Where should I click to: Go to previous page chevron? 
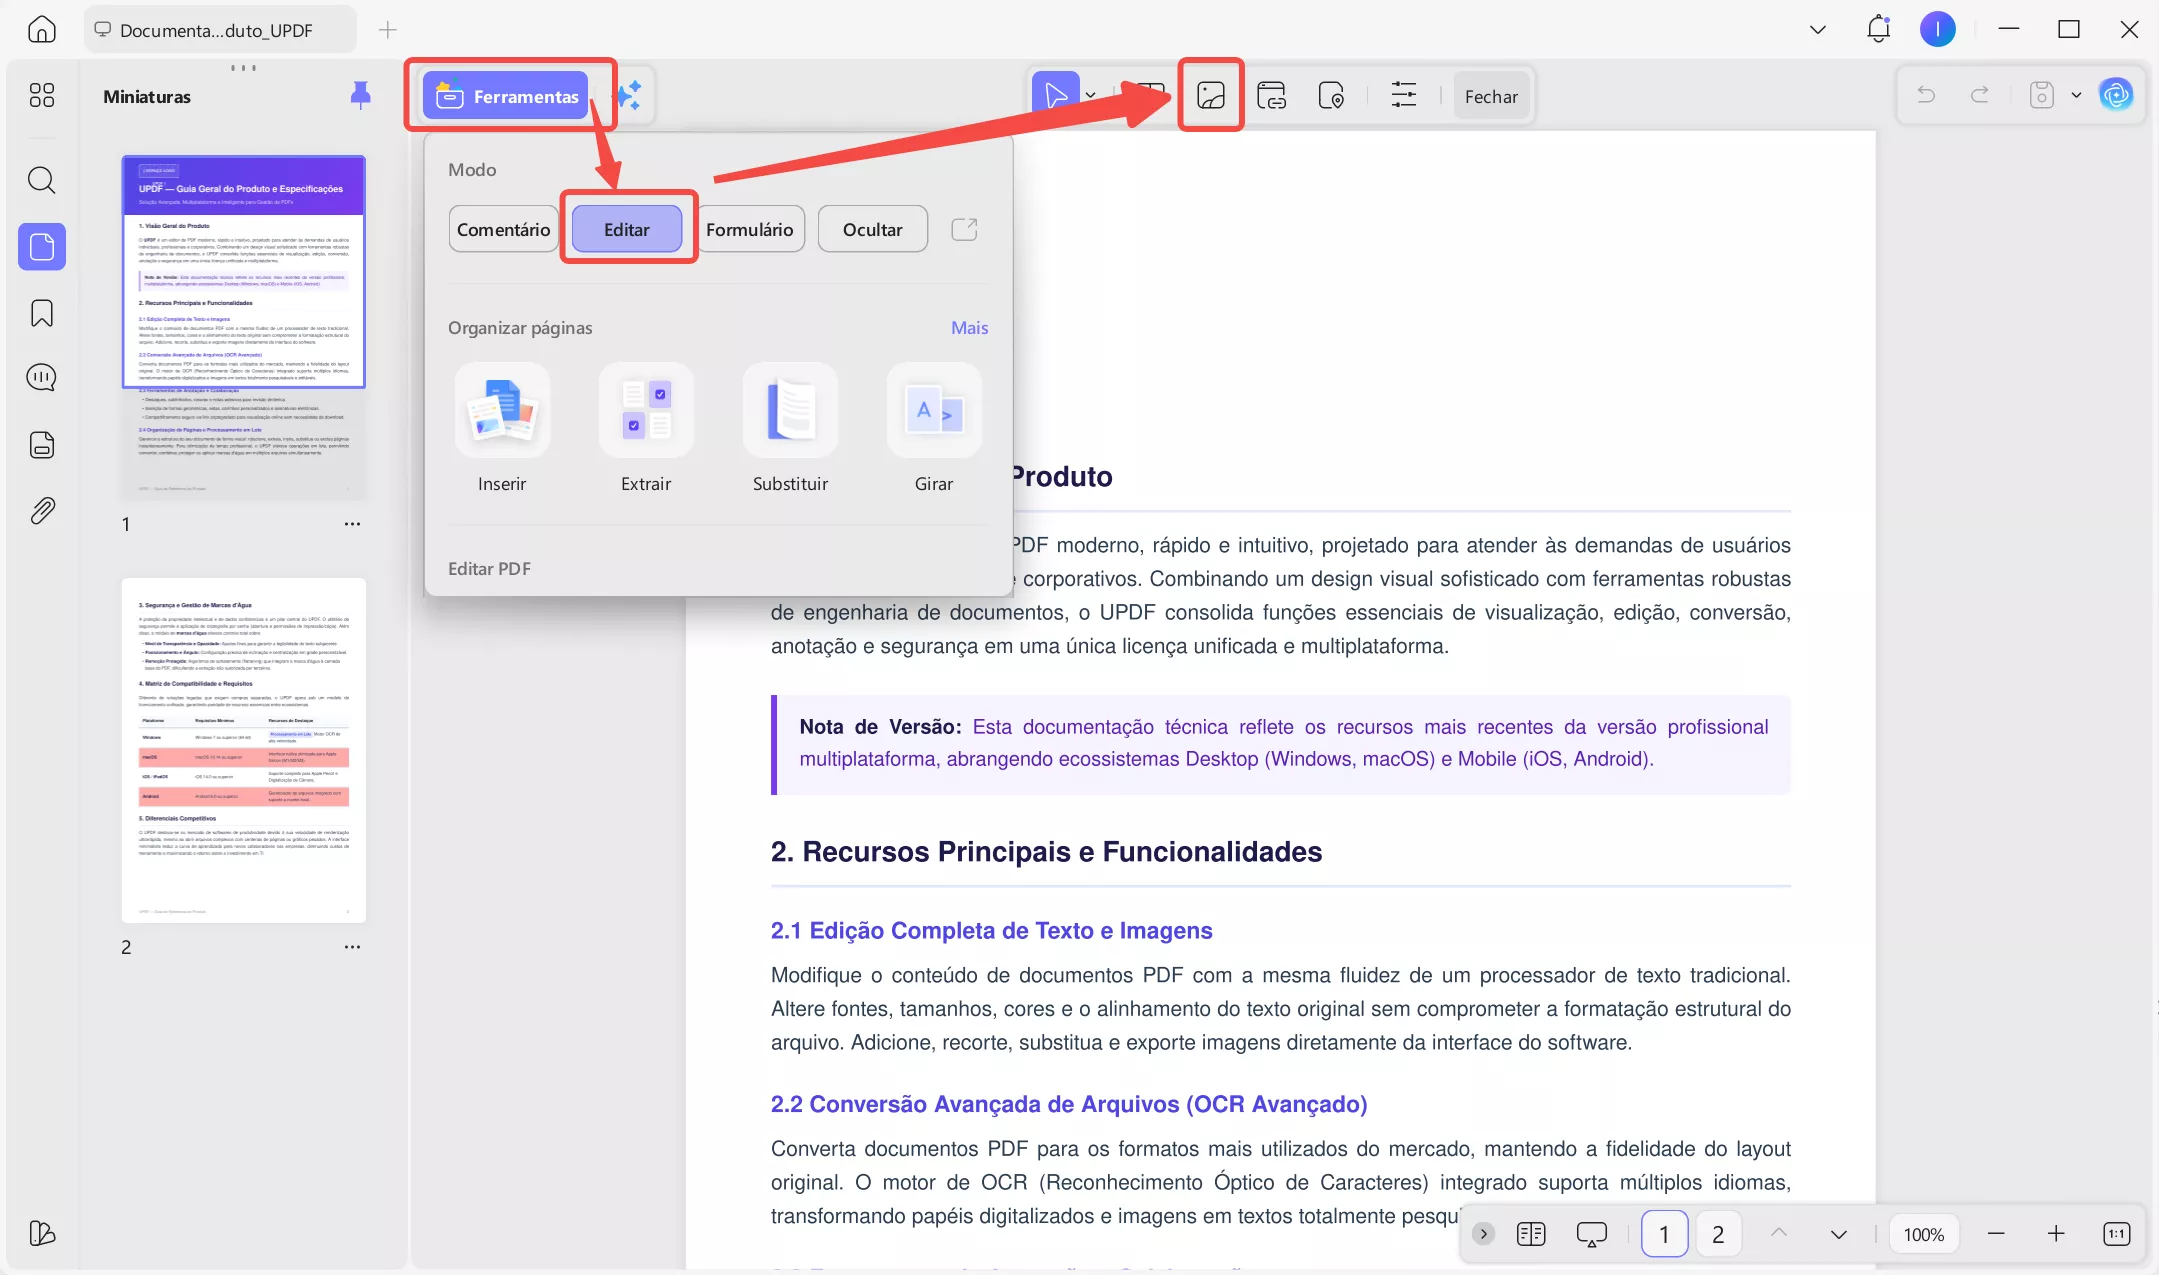[1779, 1233]
